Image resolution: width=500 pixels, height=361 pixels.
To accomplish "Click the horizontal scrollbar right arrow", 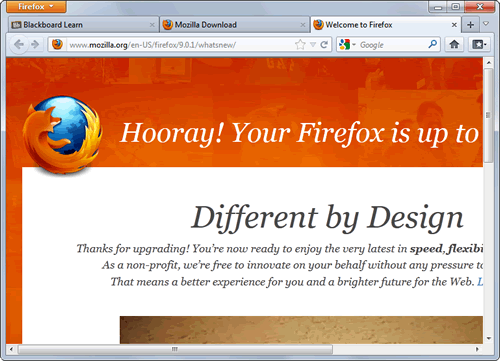I will (477, 349).
